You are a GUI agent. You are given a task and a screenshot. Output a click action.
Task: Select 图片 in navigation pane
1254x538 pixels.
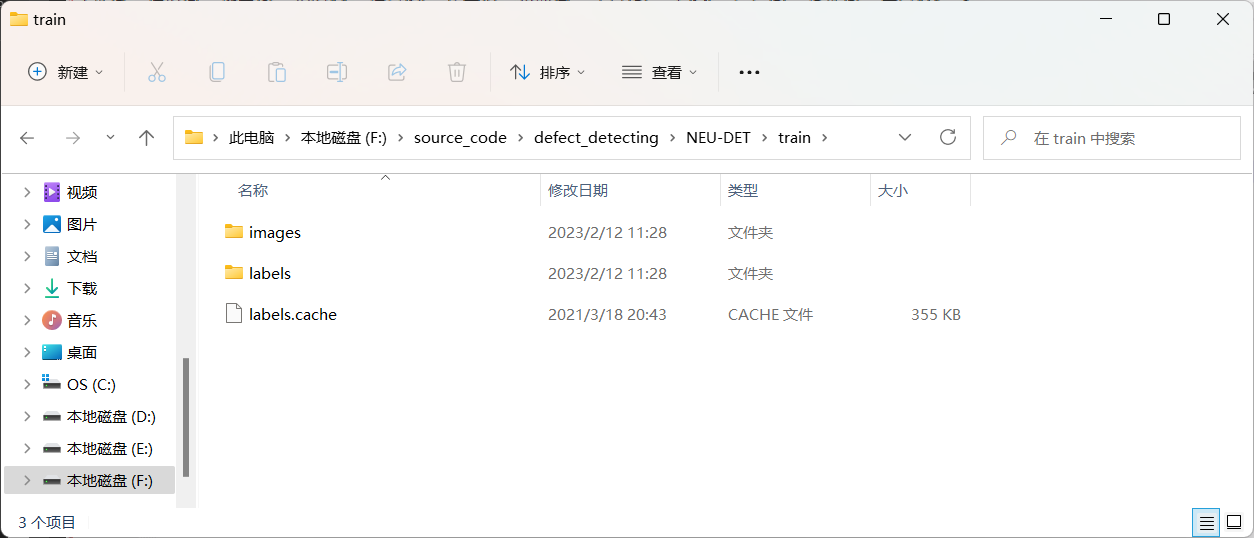click(82, 224)
